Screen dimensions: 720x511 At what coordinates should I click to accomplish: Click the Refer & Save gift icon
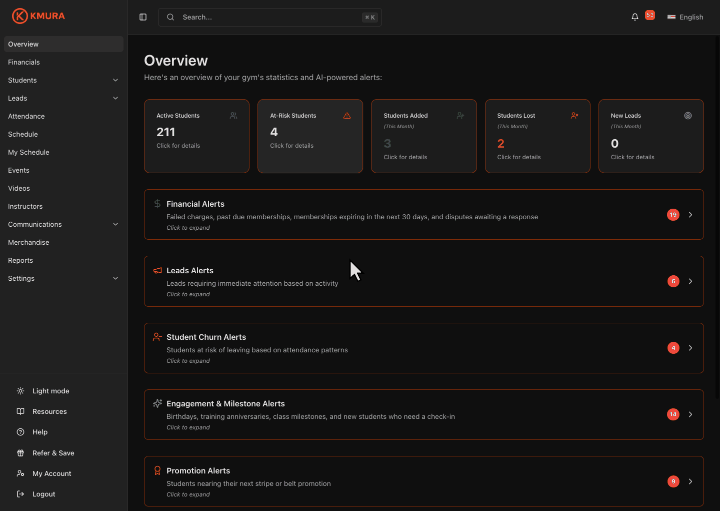[x=20, y=453]
